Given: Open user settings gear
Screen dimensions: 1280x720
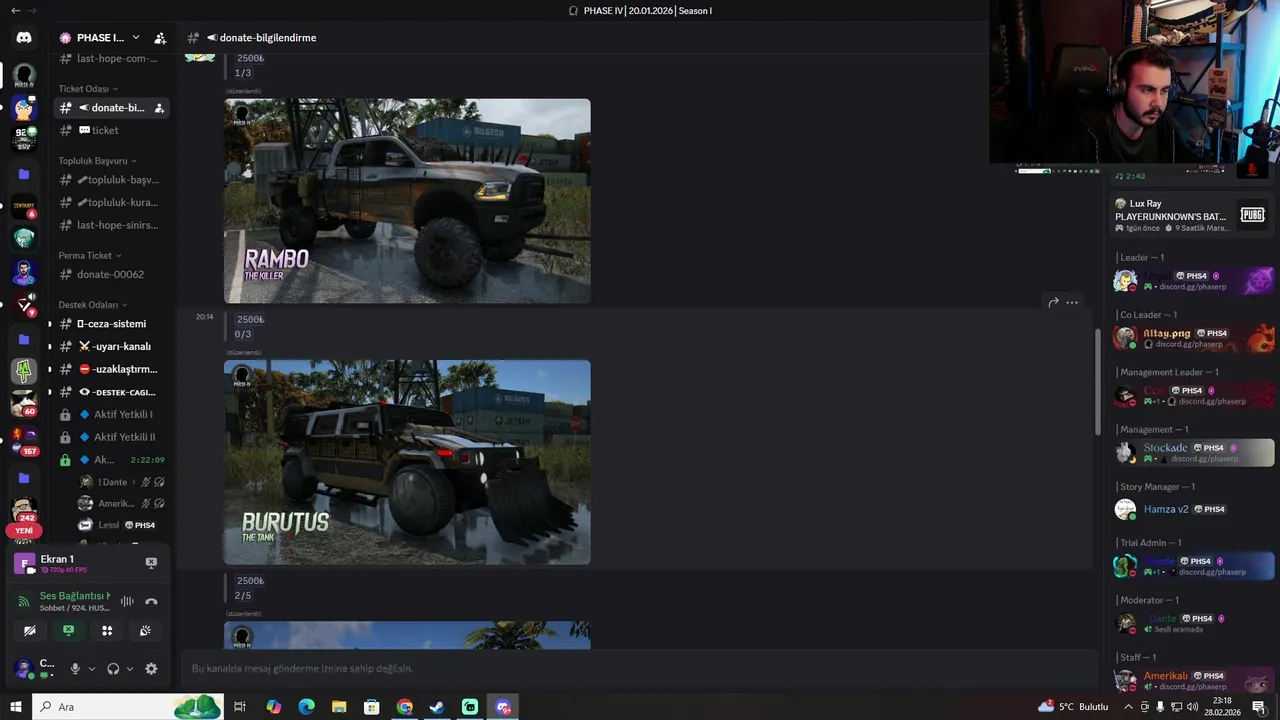Looking at the screenshot, I should point(151,669).
